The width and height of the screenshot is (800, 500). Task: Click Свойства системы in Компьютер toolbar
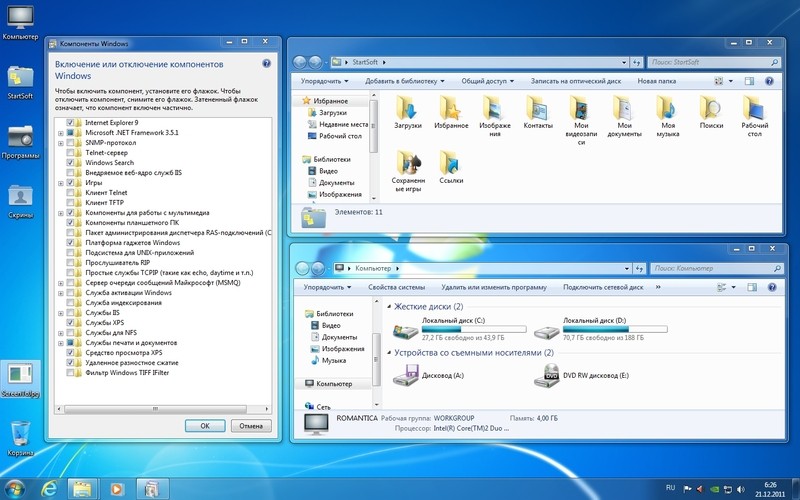click(x=396, y=287)
